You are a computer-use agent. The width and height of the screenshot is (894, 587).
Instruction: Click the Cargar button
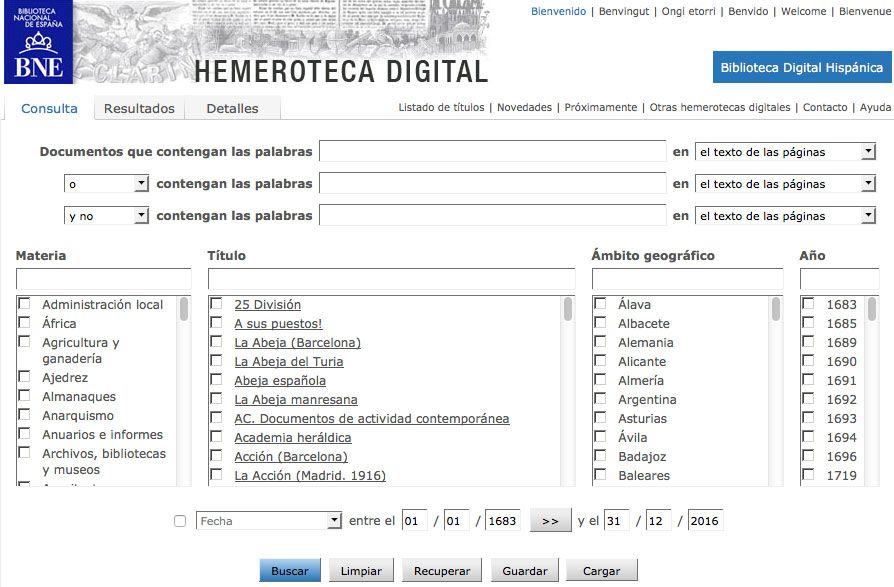602,570
